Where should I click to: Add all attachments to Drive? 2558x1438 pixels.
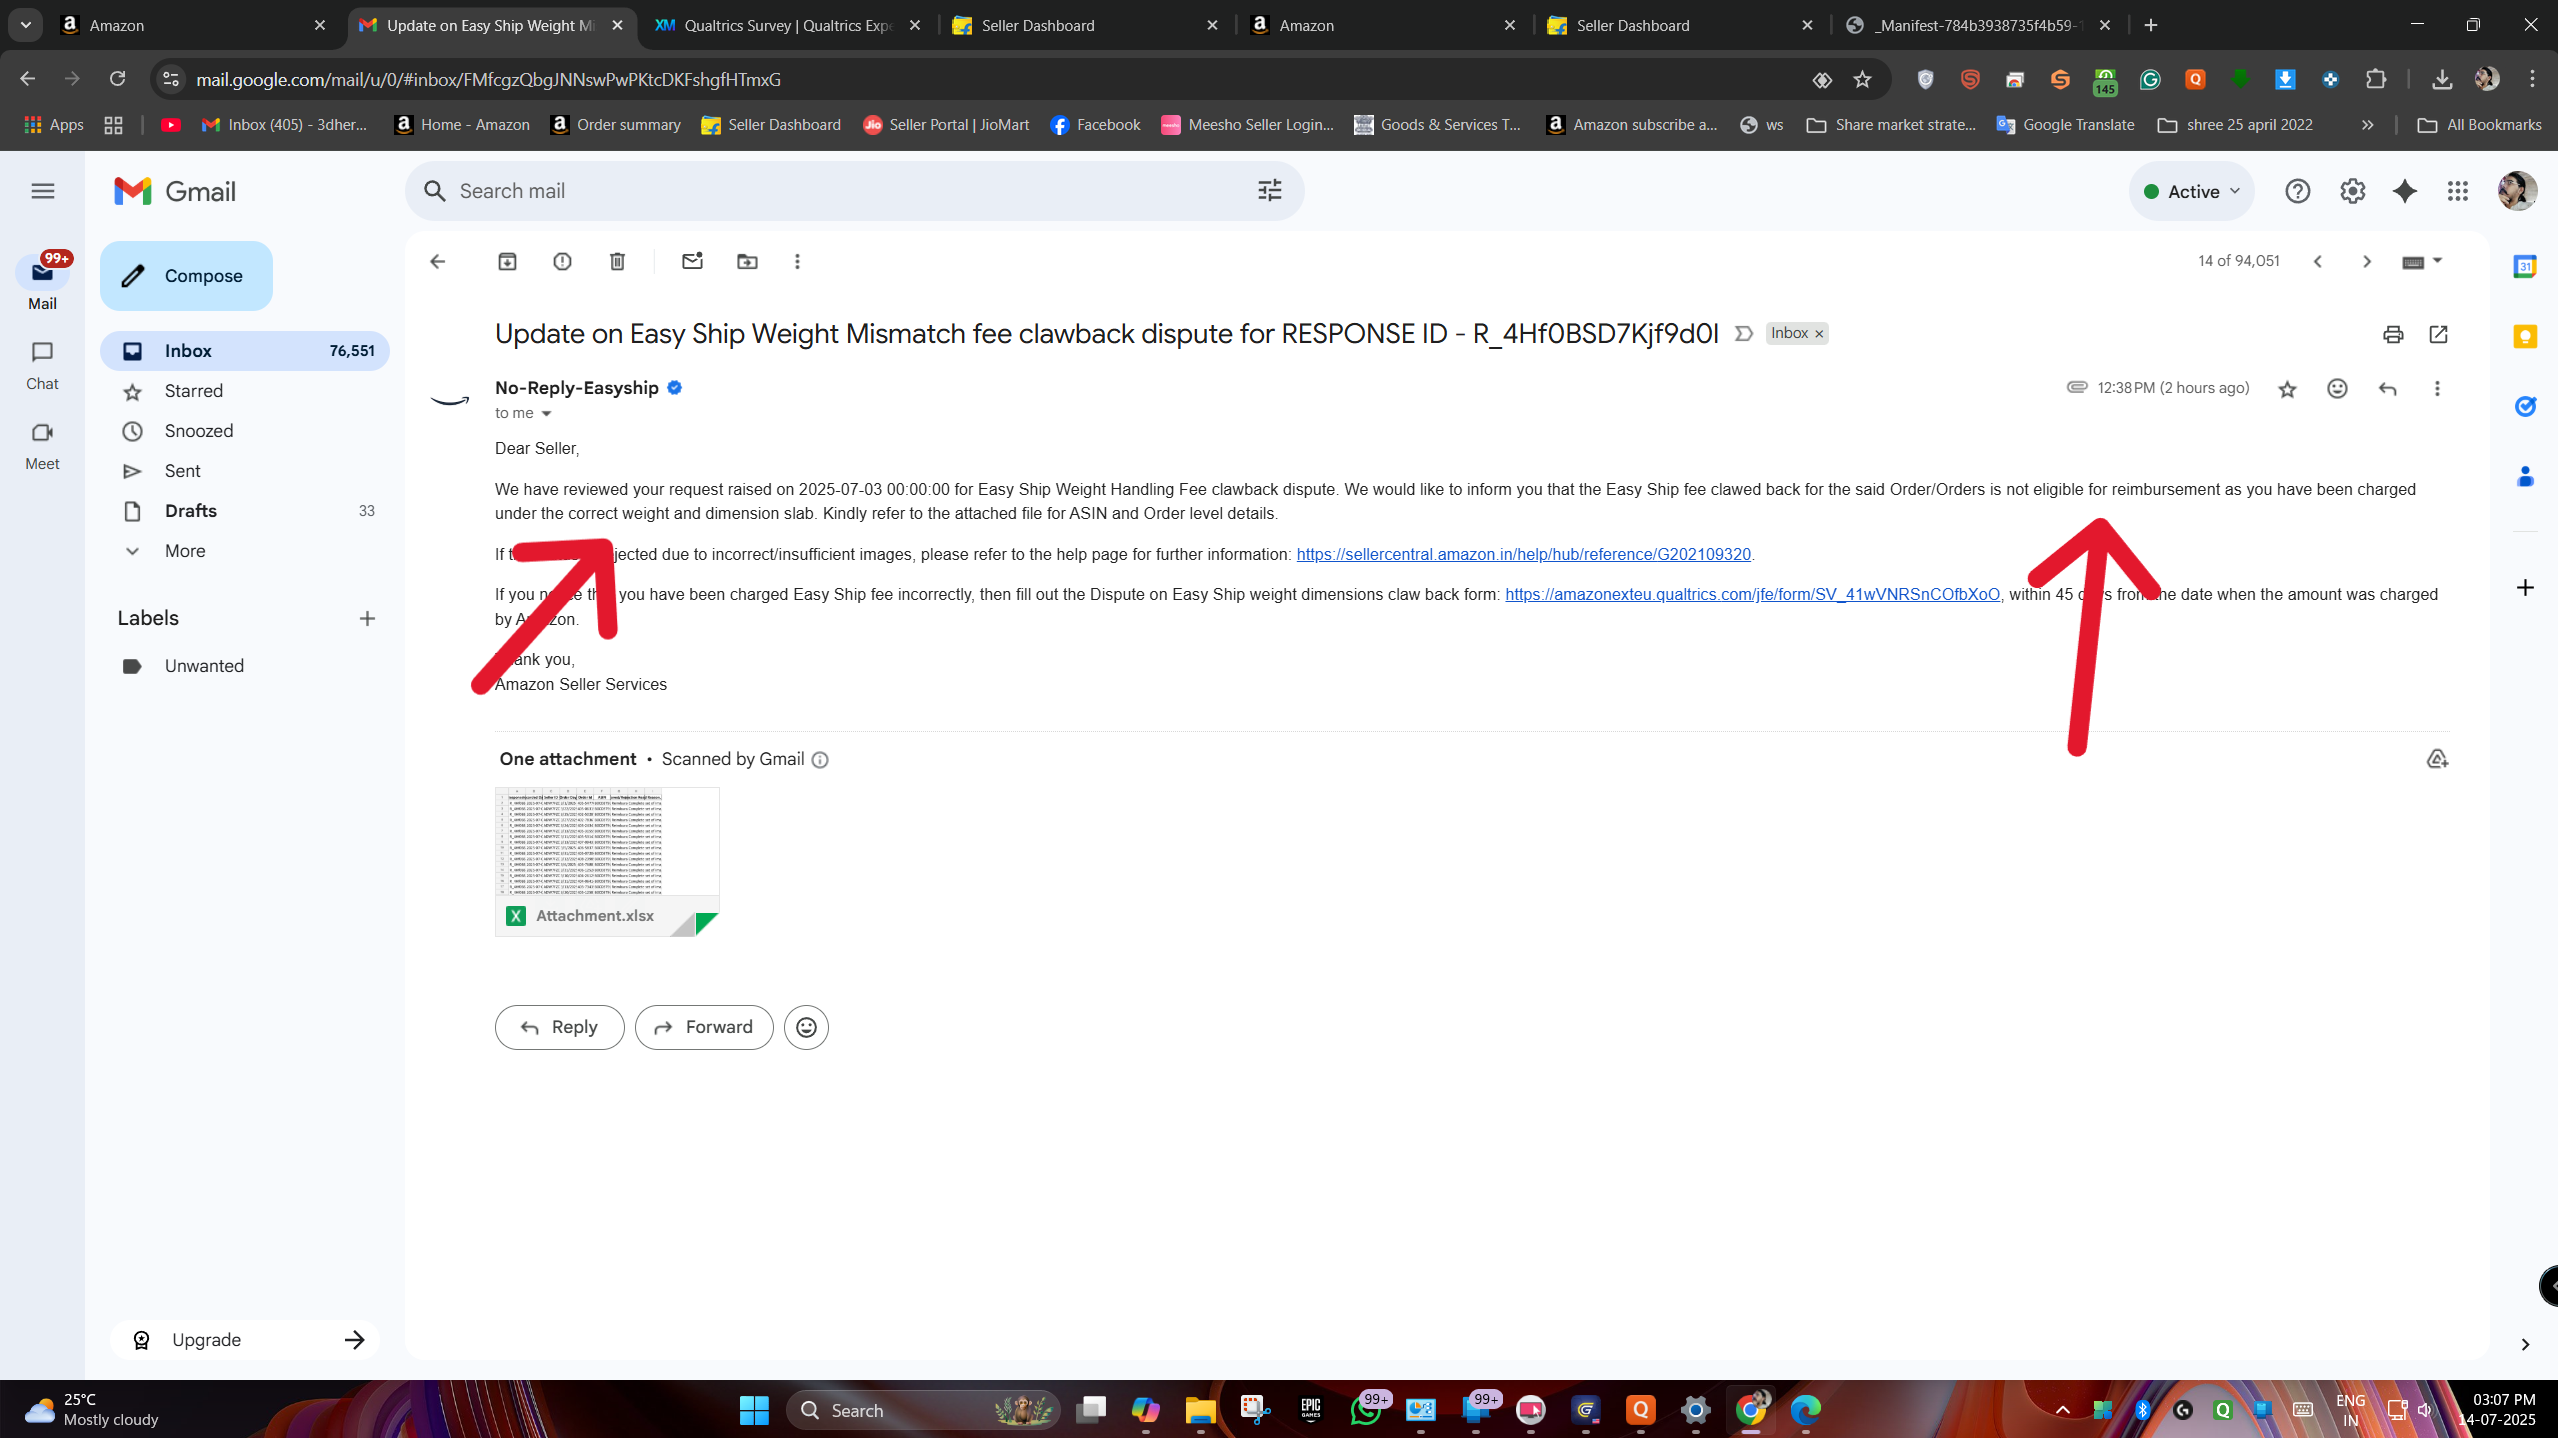(x=2437, y=759)
